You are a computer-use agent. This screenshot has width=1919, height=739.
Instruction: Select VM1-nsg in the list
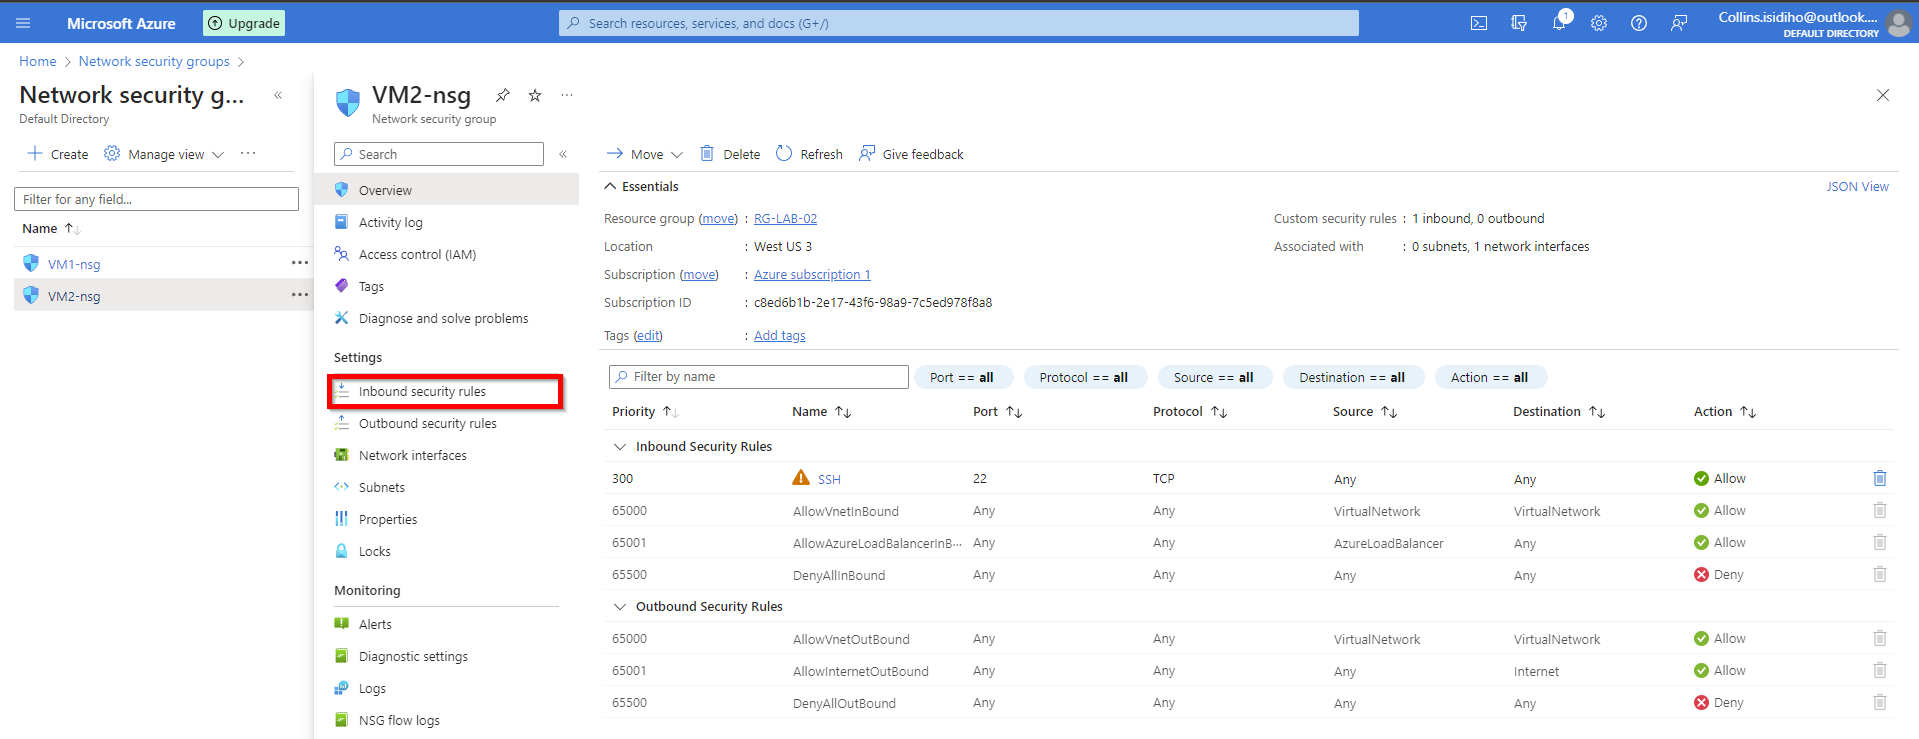tap(74, 264)
